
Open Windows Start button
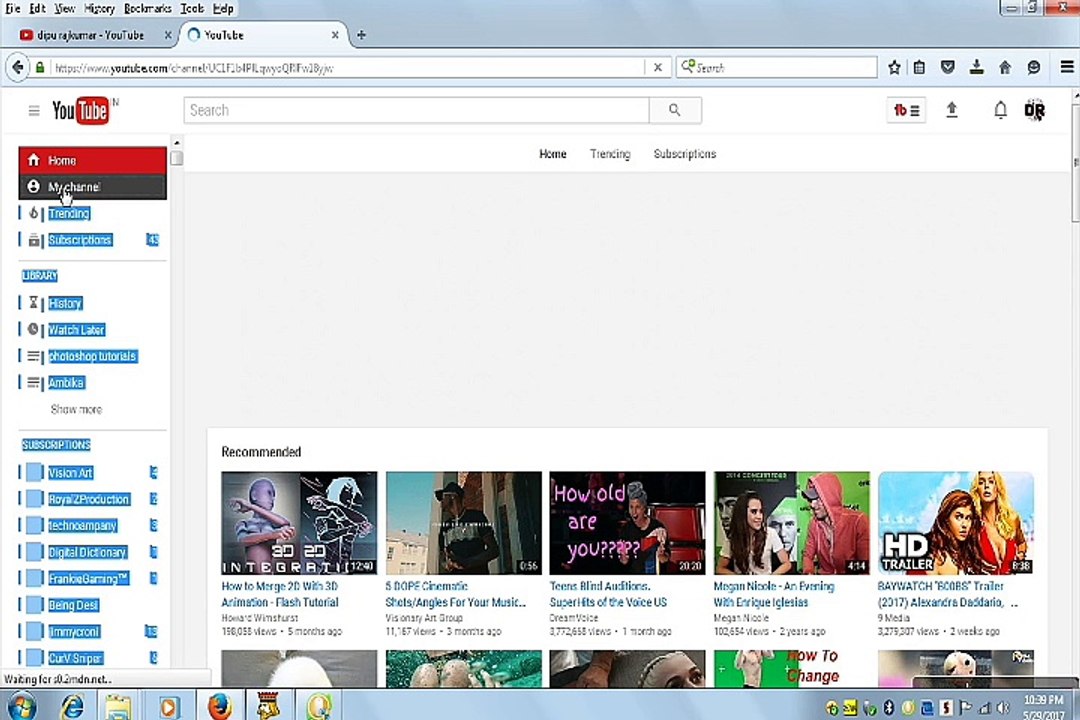pyautogui.click(x=21, y=708)
